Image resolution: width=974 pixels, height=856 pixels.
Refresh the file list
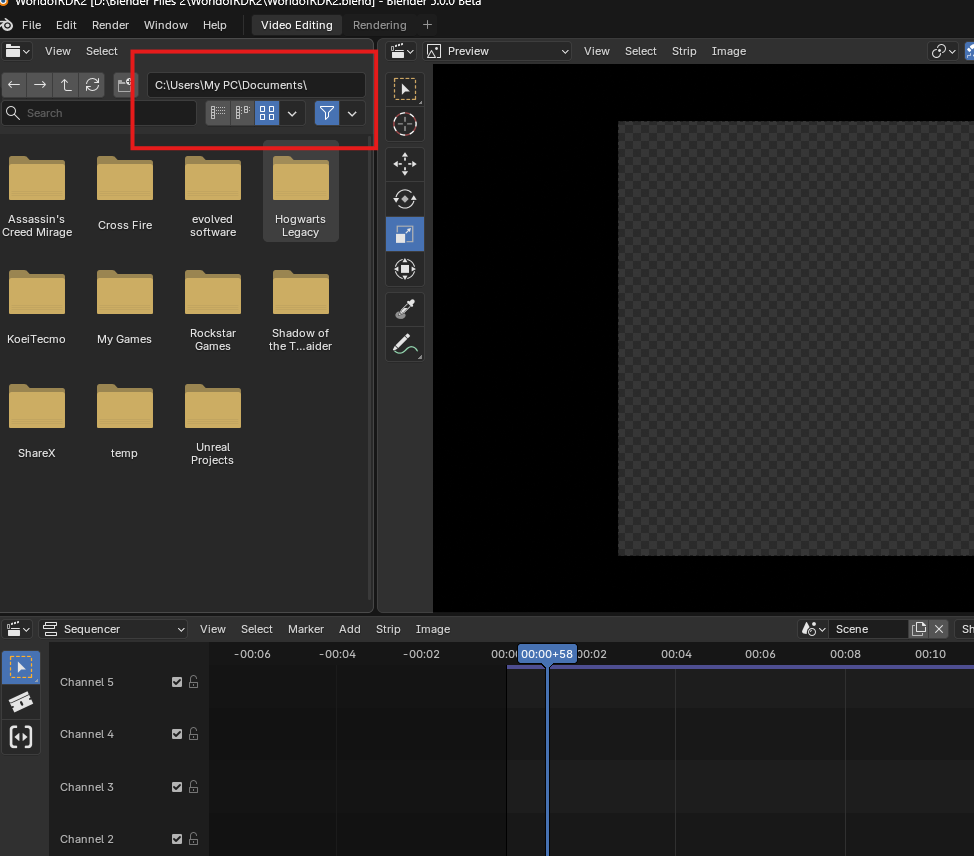[92, 85]
